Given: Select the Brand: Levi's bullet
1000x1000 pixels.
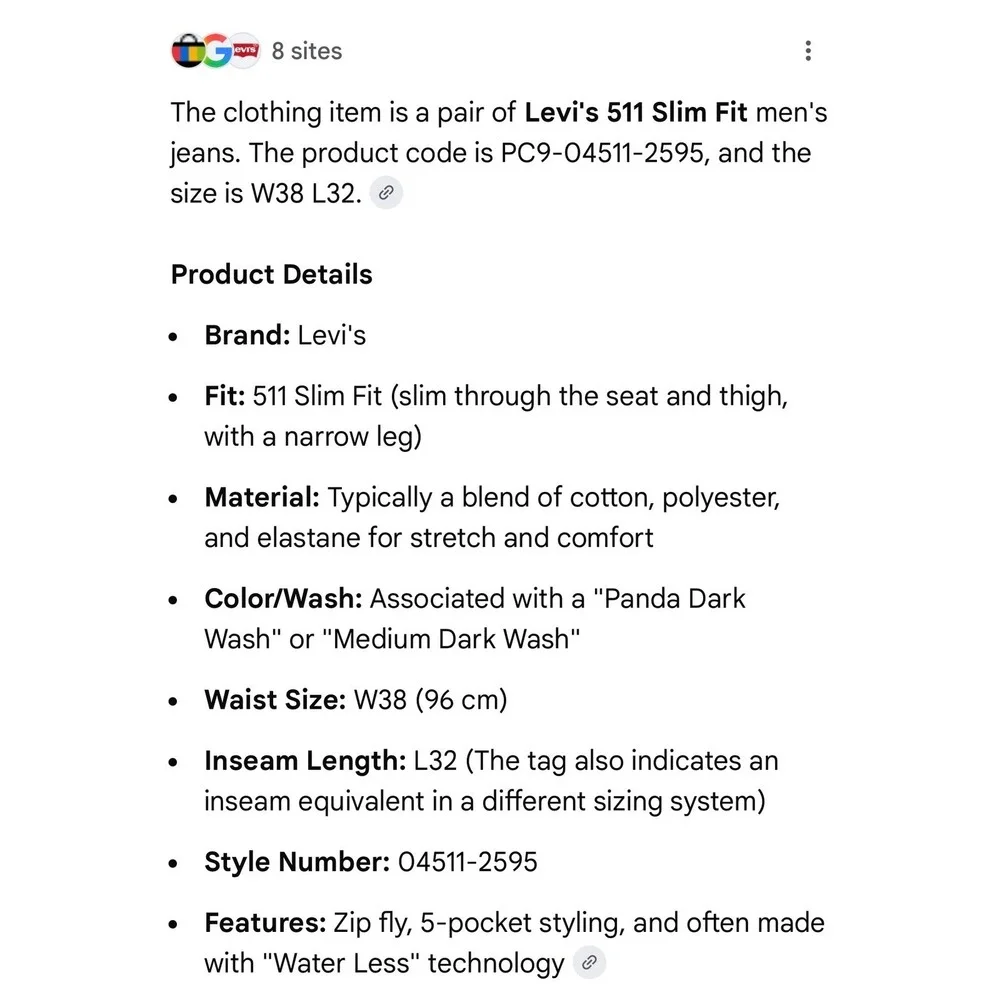Looking at the screenshot, I should pos(285,335).
